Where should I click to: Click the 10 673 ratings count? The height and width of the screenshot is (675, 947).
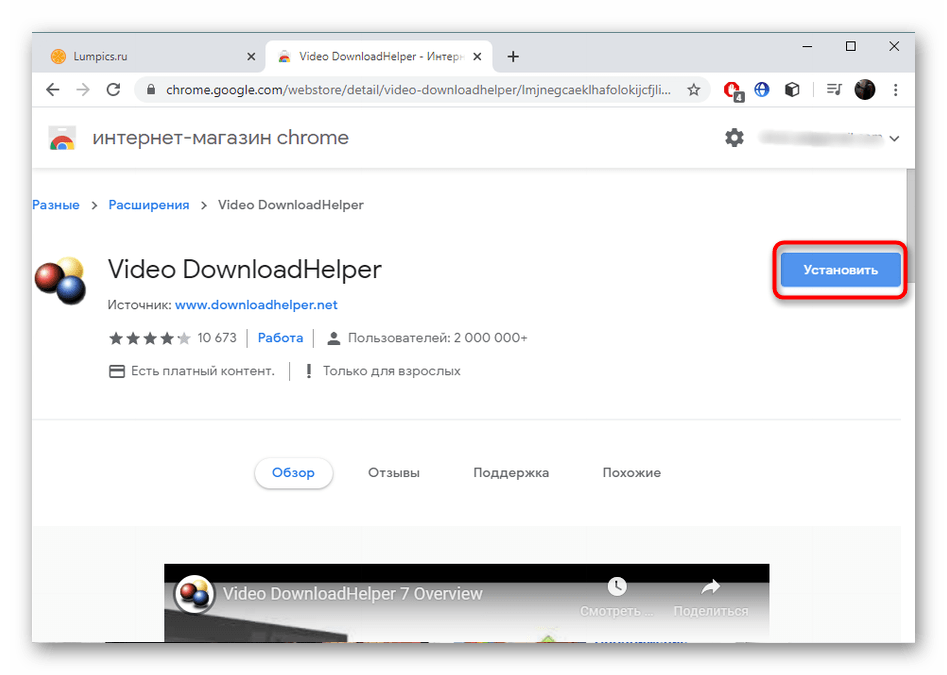[217, 338]
